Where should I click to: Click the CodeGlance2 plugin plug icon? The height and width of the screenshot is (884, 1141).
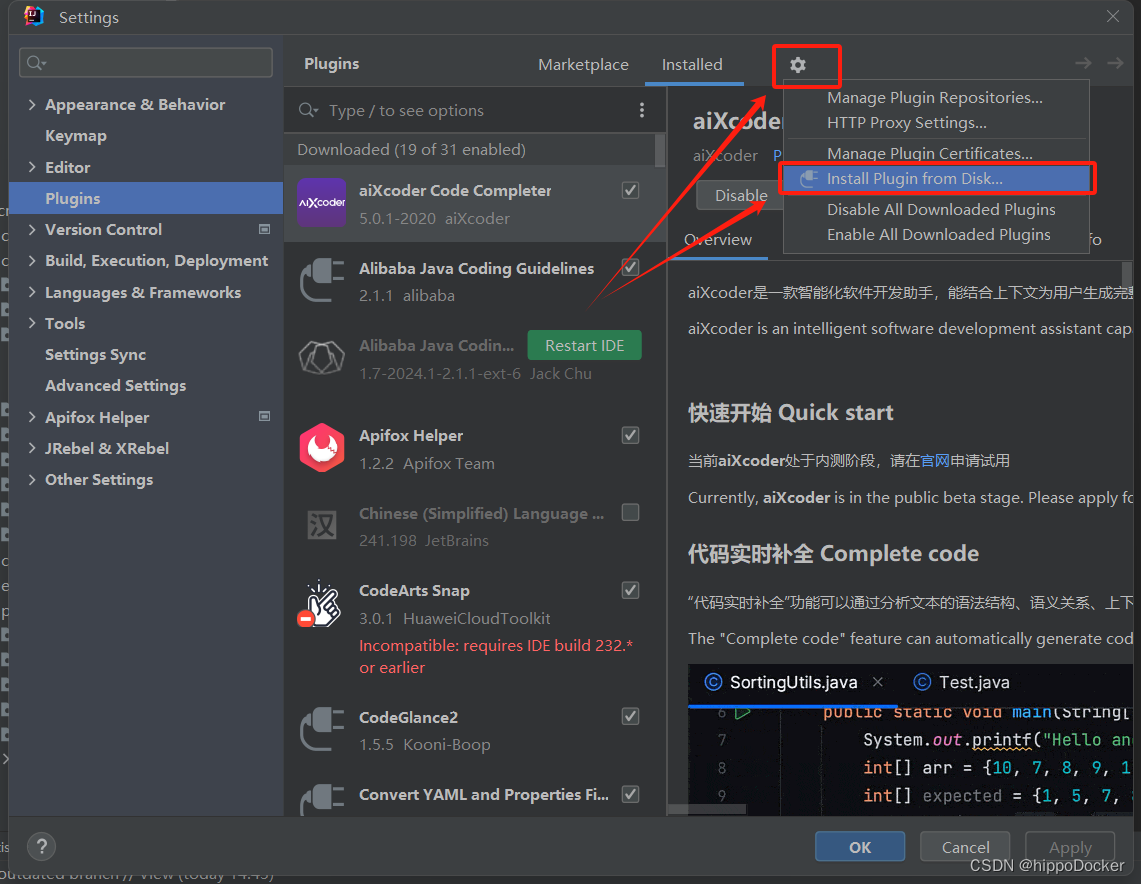coord(322,729)
